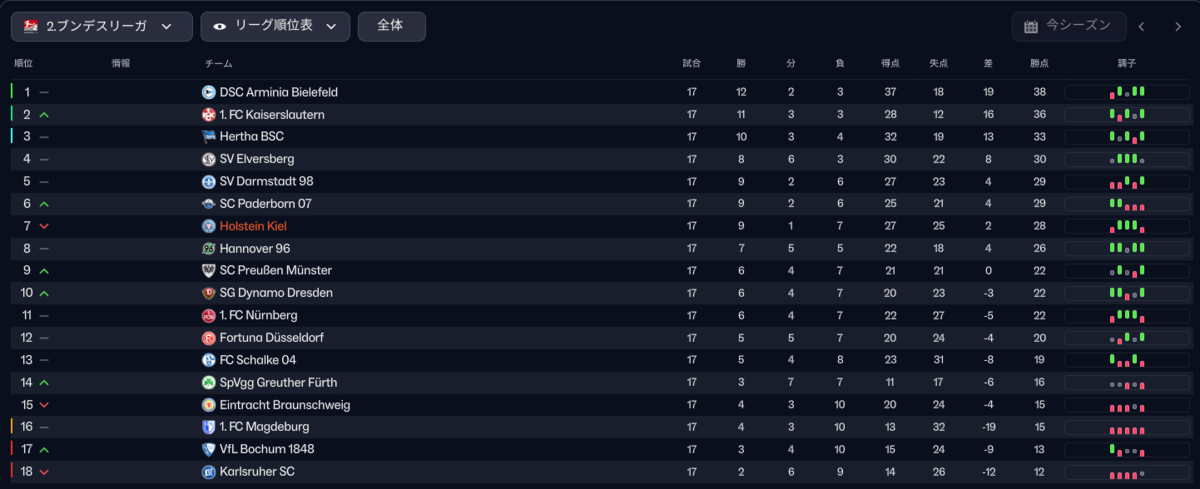The image size is (1200, 489).
Task: Open the 今シーズン season selector
Action: coord(1069,27)
